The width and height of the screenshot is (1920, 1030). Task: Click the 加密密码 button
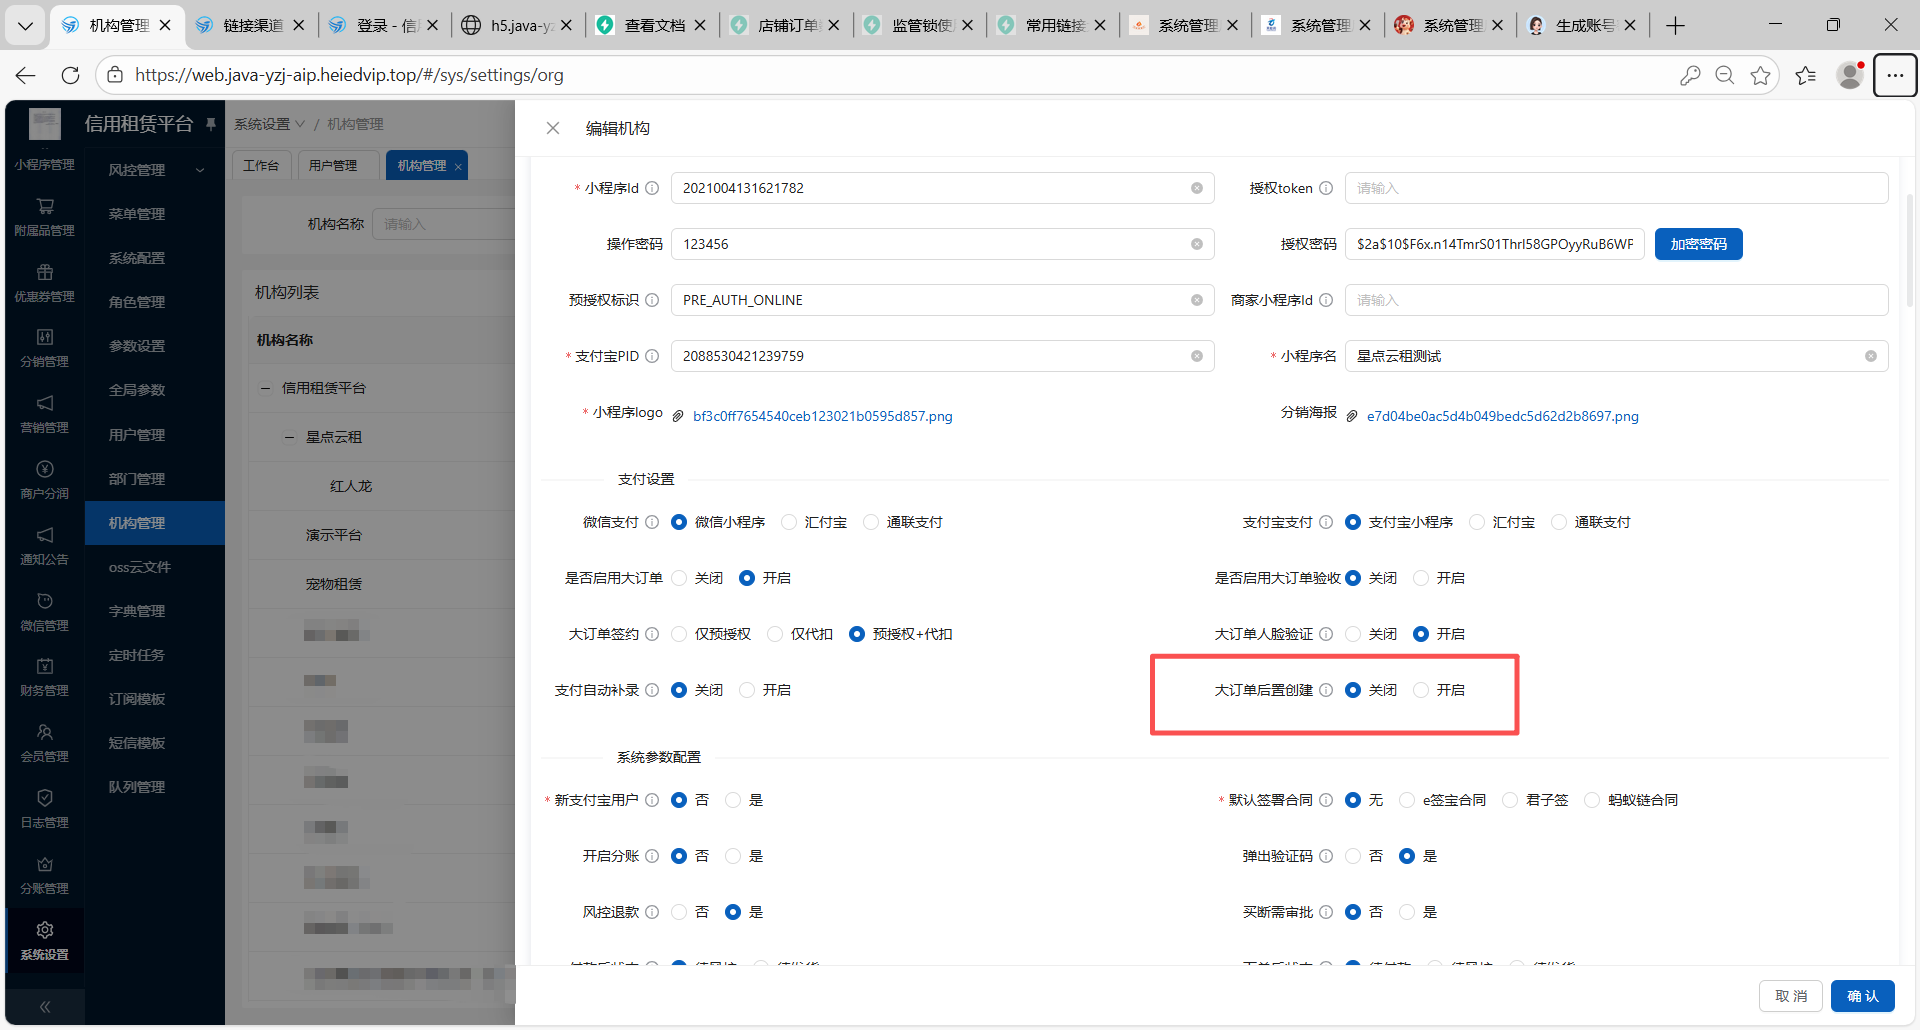point(1698,244)
